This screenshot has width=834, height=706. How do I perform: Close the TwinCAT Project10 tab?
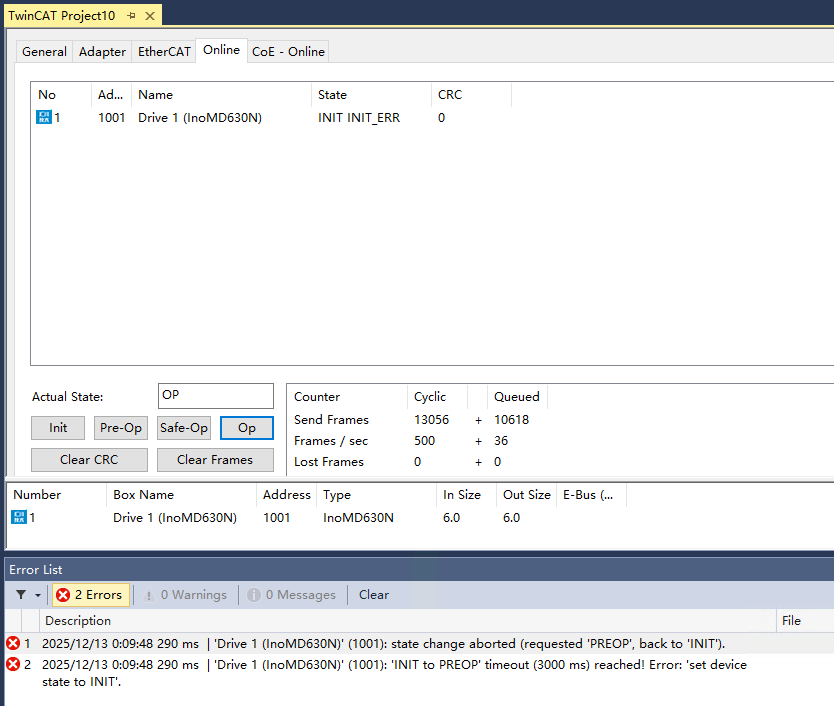coord(150,16)
